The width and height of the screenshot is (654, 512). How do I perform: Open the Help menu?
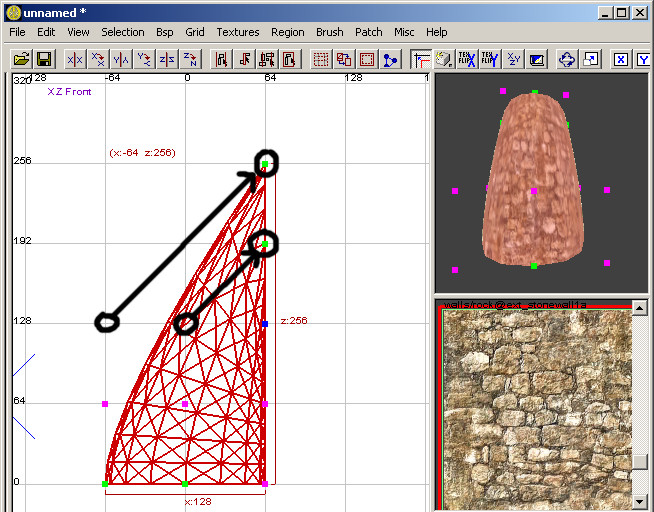click(436, 32)
